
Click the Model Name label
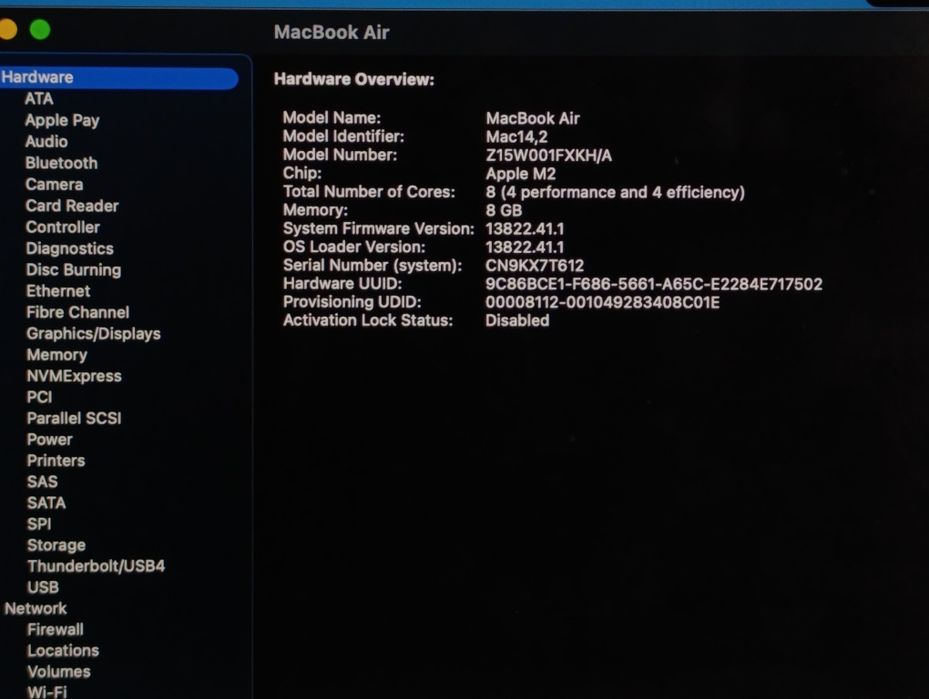[332, 117]
